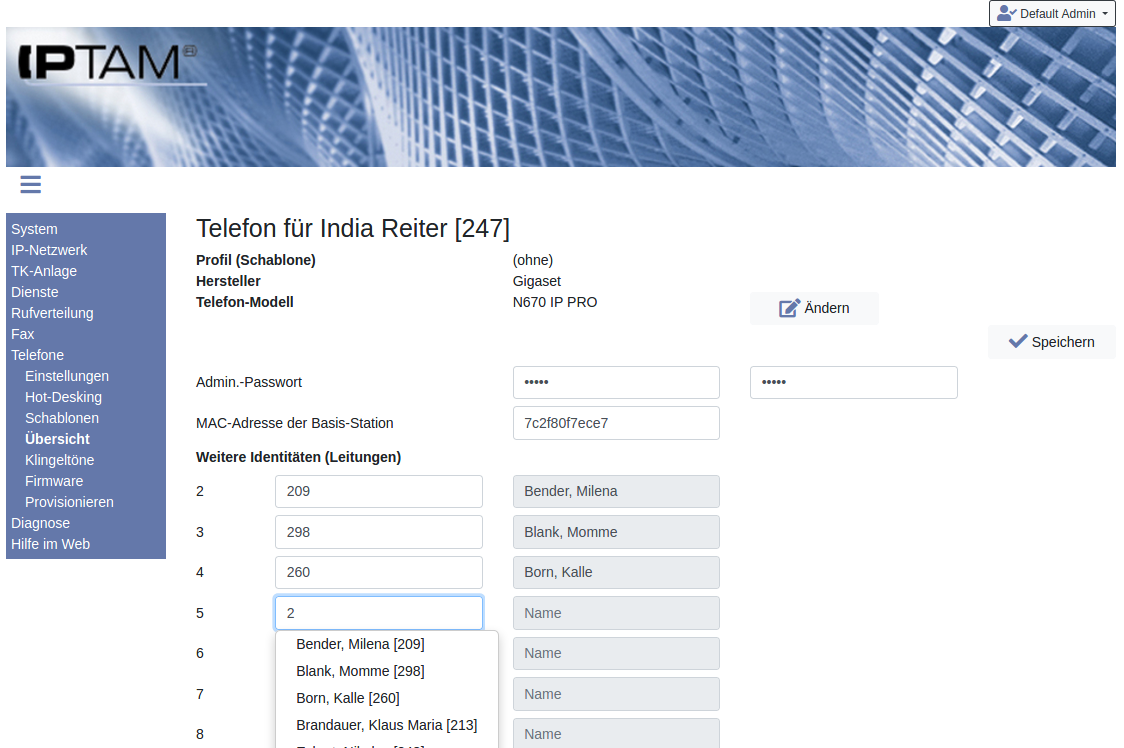The height and width of the screenshot is (748, 1124).
Task: Open the Klingeltöne submenu entry
Action: tap(59, 460)
